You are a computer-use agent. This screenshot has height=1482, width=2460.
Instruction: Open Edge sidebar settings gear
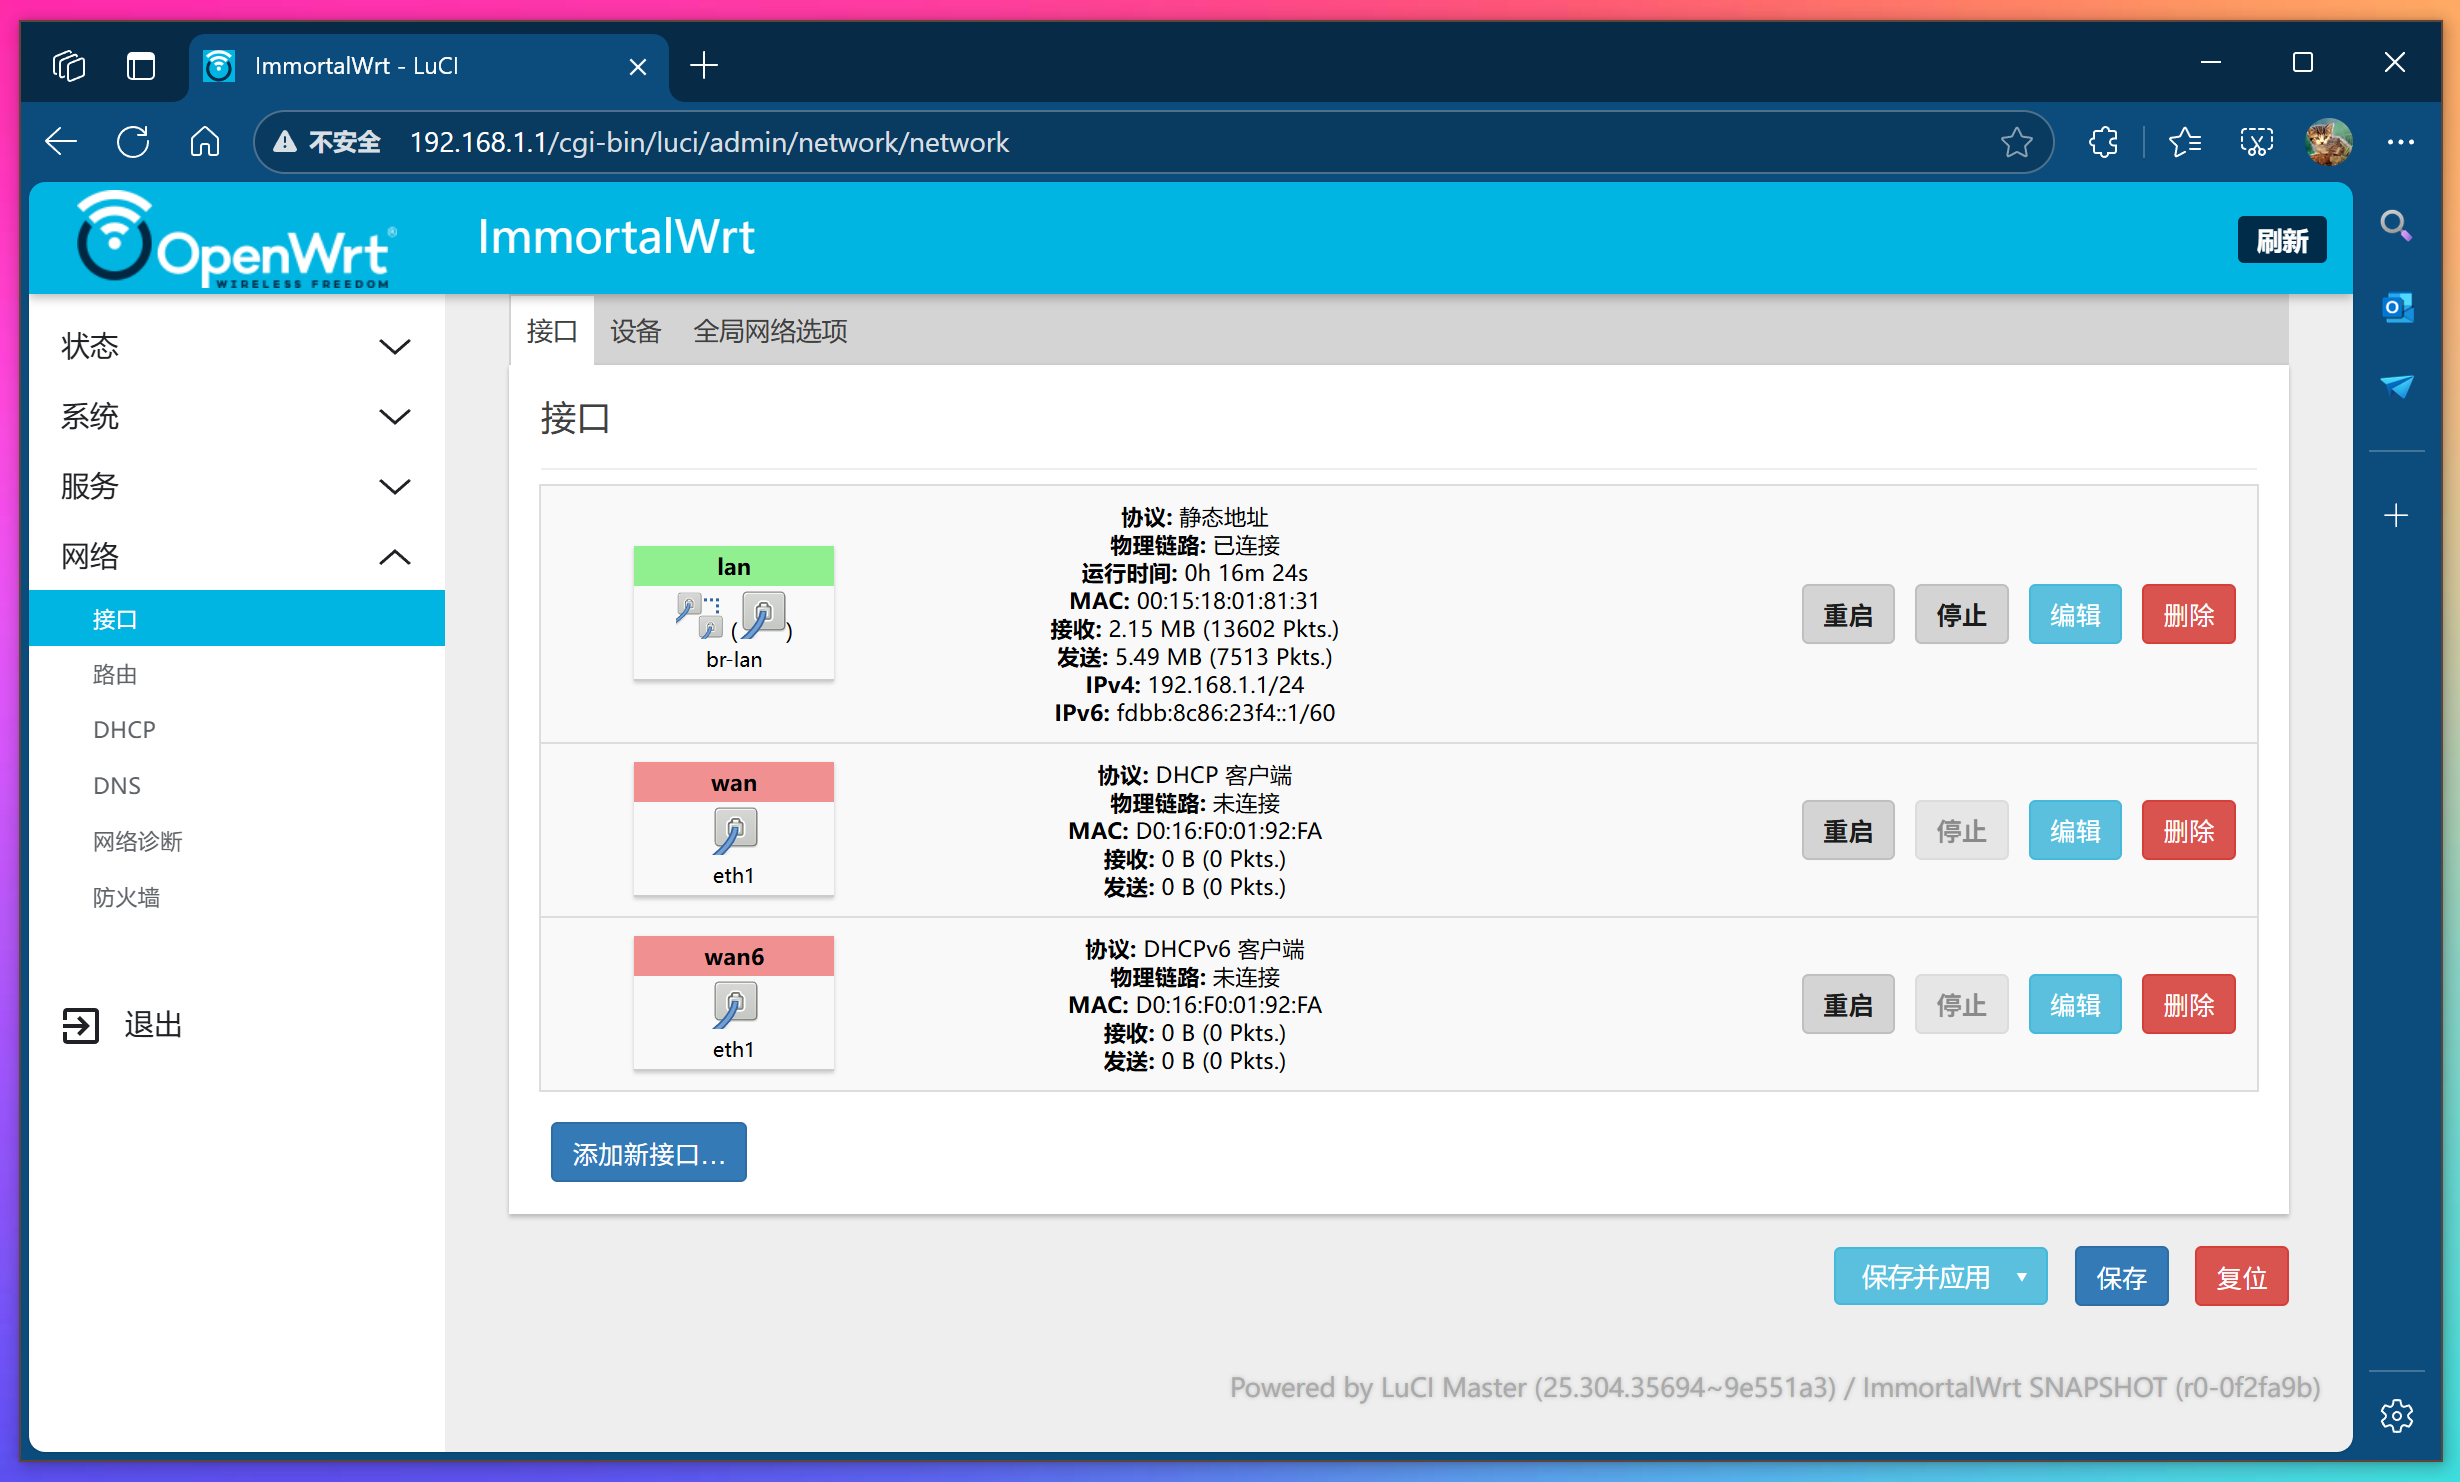pyautogui.click(x=2397, y=1415)
